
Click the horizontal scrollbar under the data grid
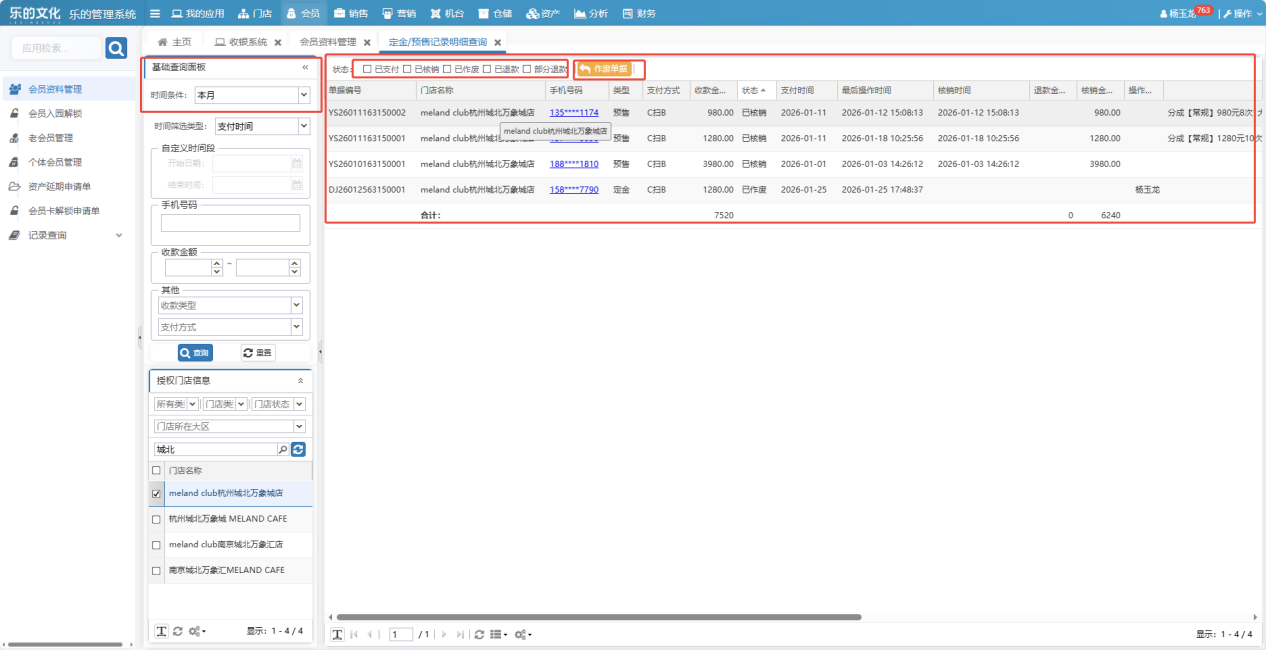[x=598, y=617]
